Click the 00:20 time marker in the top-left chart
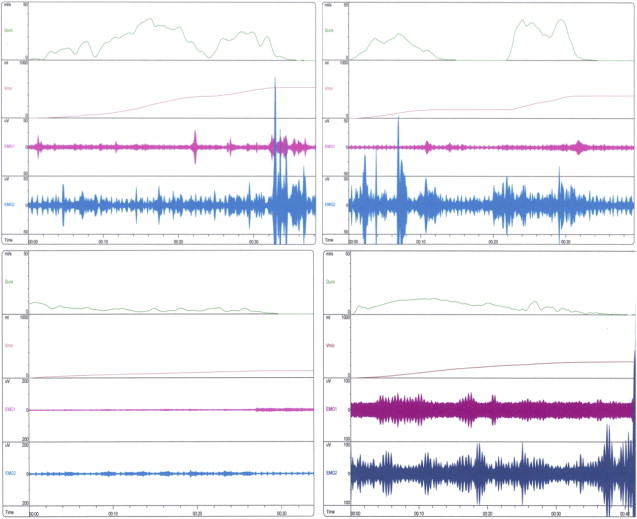The height and width of the screenshot is (519, 637). pos(180,241)
